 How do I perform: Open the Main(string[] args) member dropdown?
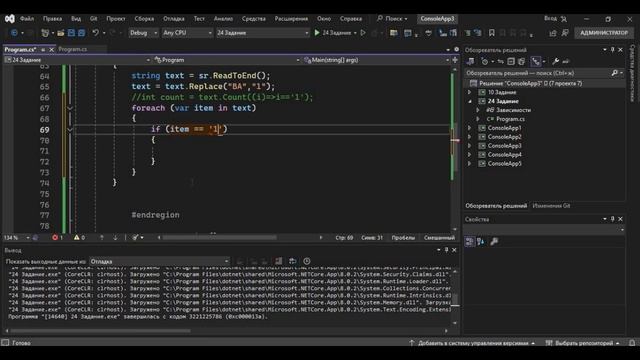point(376,60)
